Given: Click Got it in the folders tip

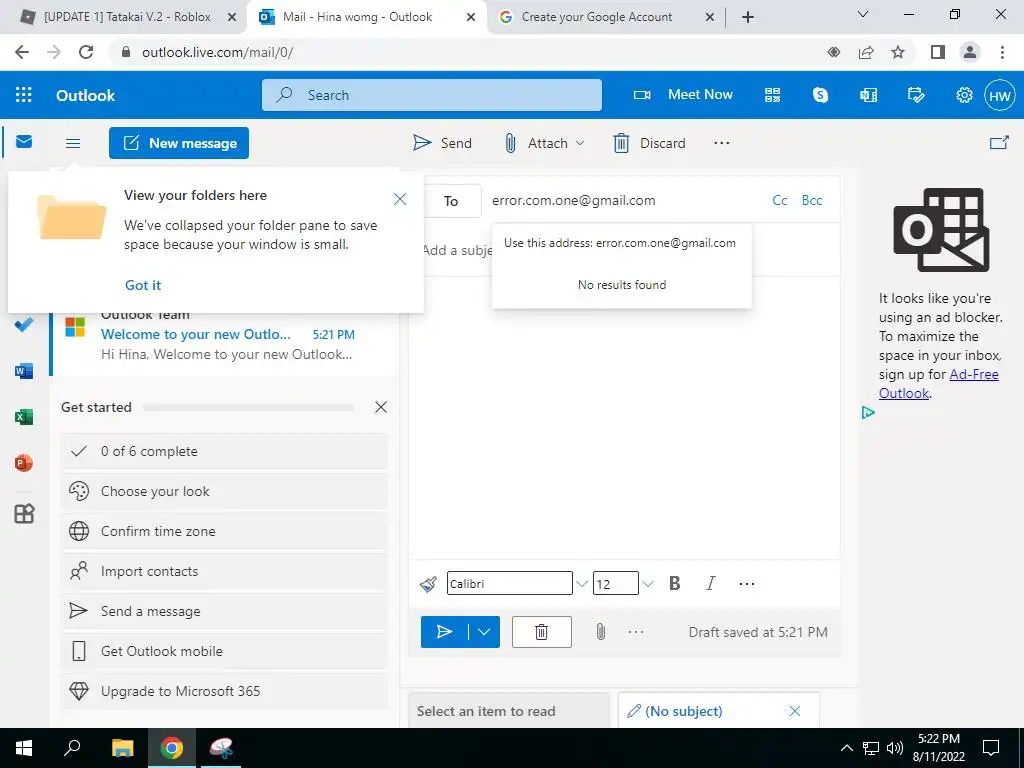Looking at the screenshot, I should click(x=143, y=285).
